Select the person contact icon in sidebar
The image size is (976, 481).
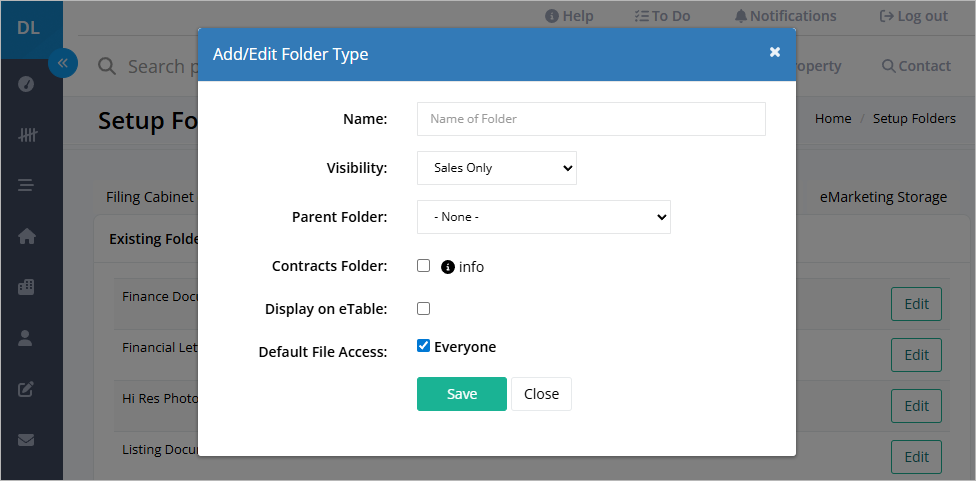pos(26,338)
